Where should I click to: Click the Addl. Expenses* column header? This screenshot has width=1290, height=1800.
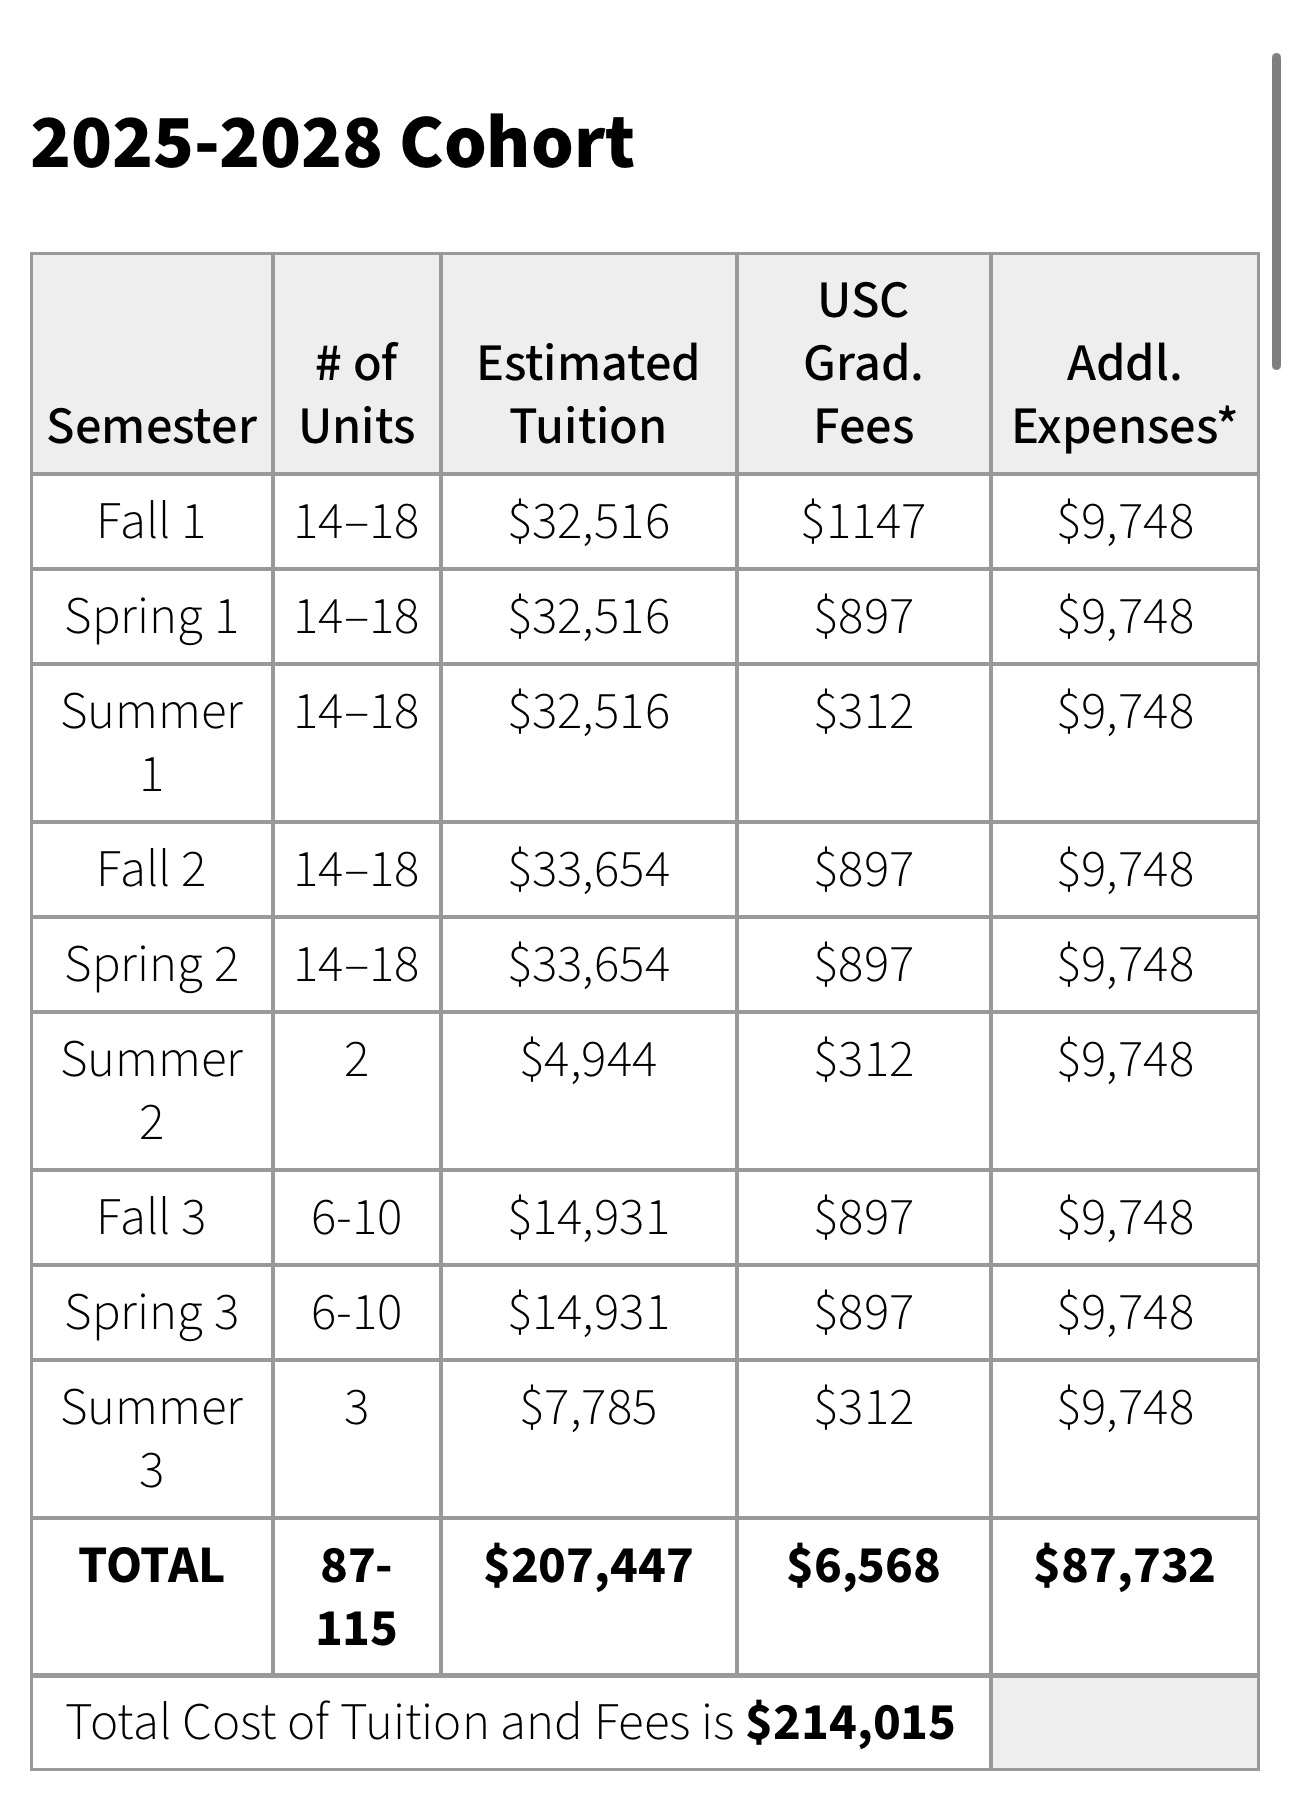click(1124, 394)
